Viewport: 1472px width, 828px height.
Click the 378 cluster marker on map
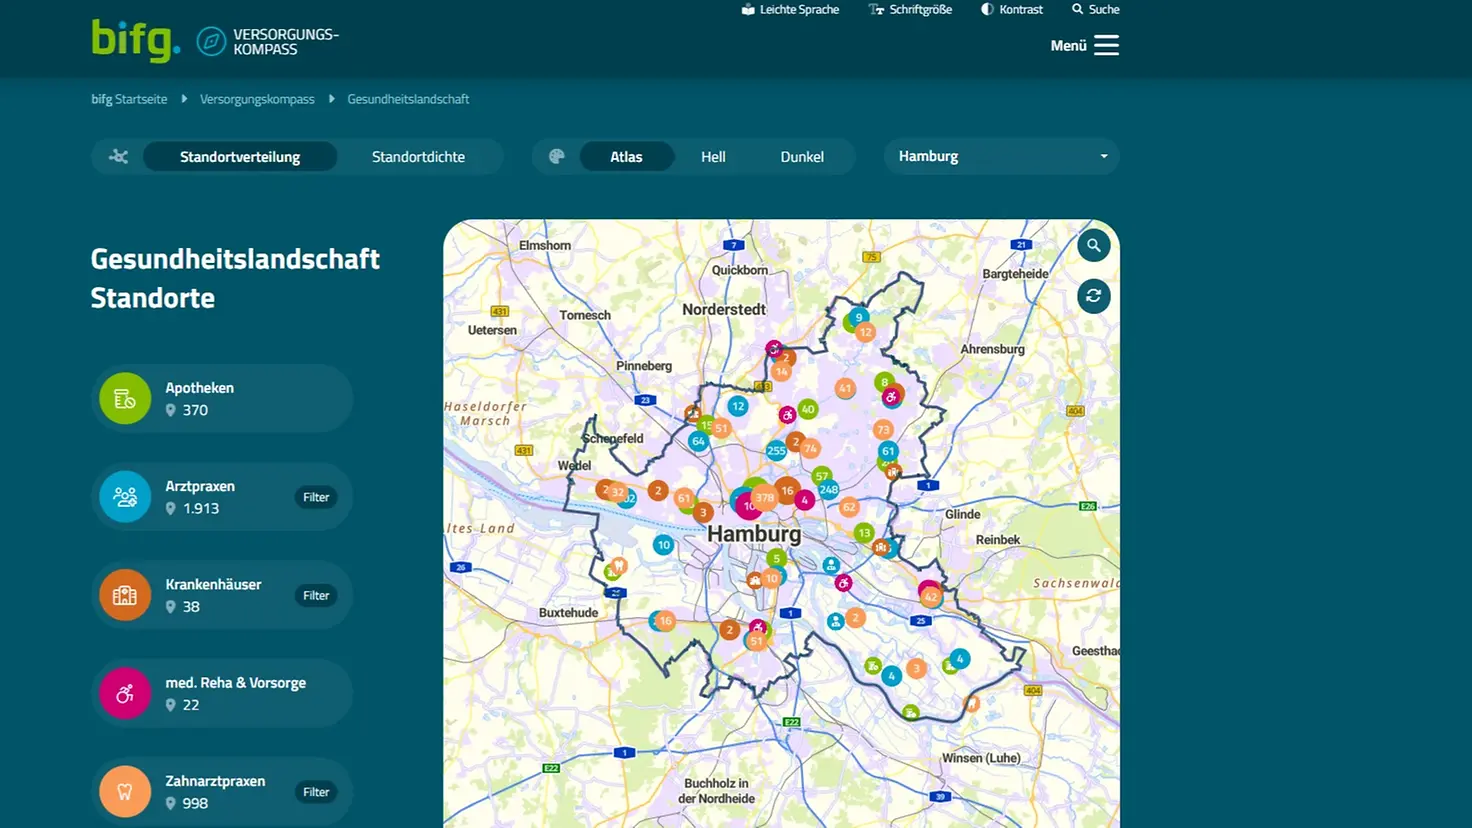pyautogui.click(x=765, y=497)
